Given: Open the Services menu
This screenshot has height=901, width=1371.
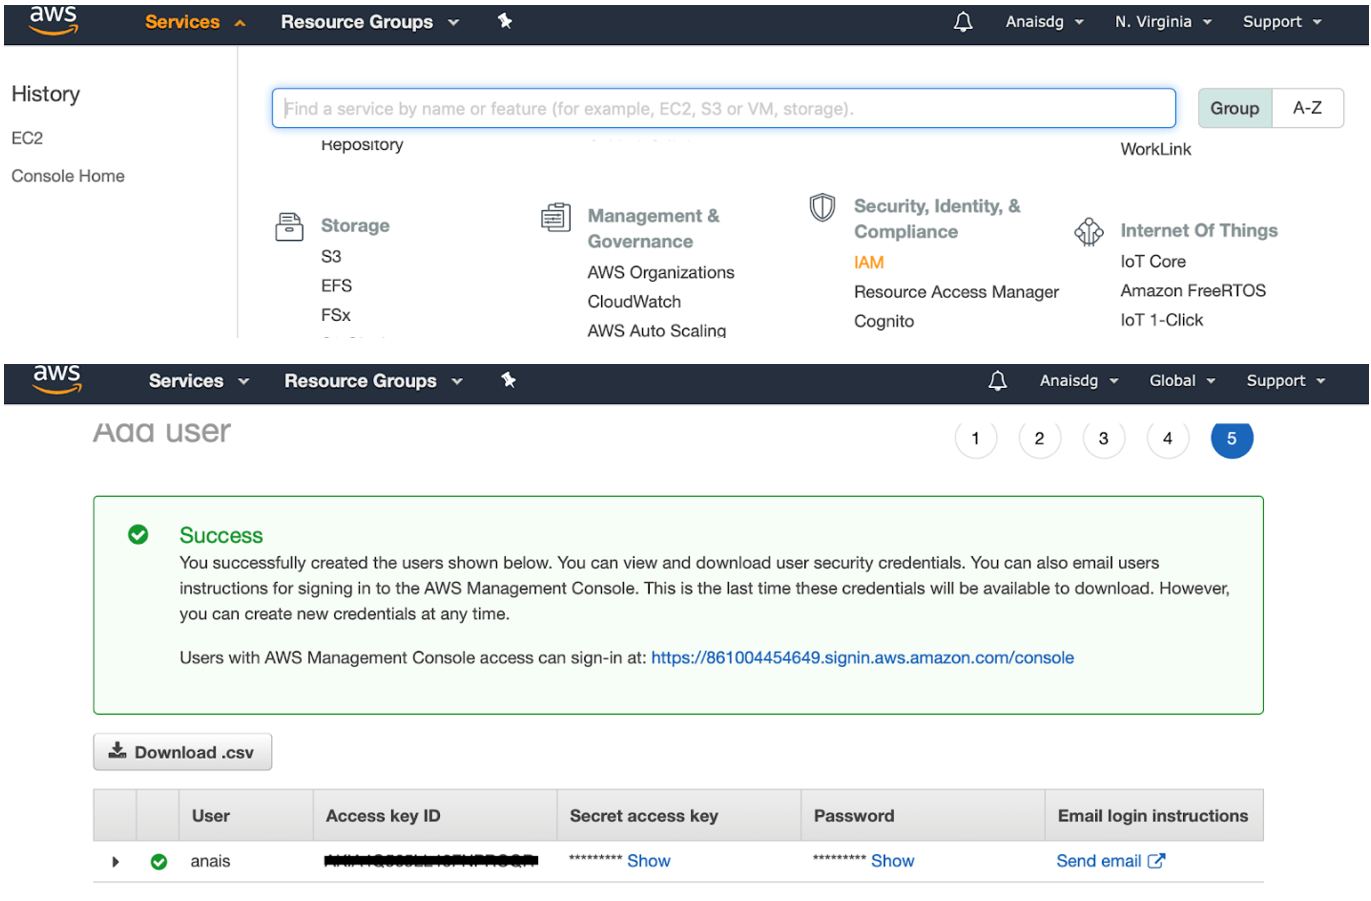Looking at the screenshot, I should click(183, 21).
